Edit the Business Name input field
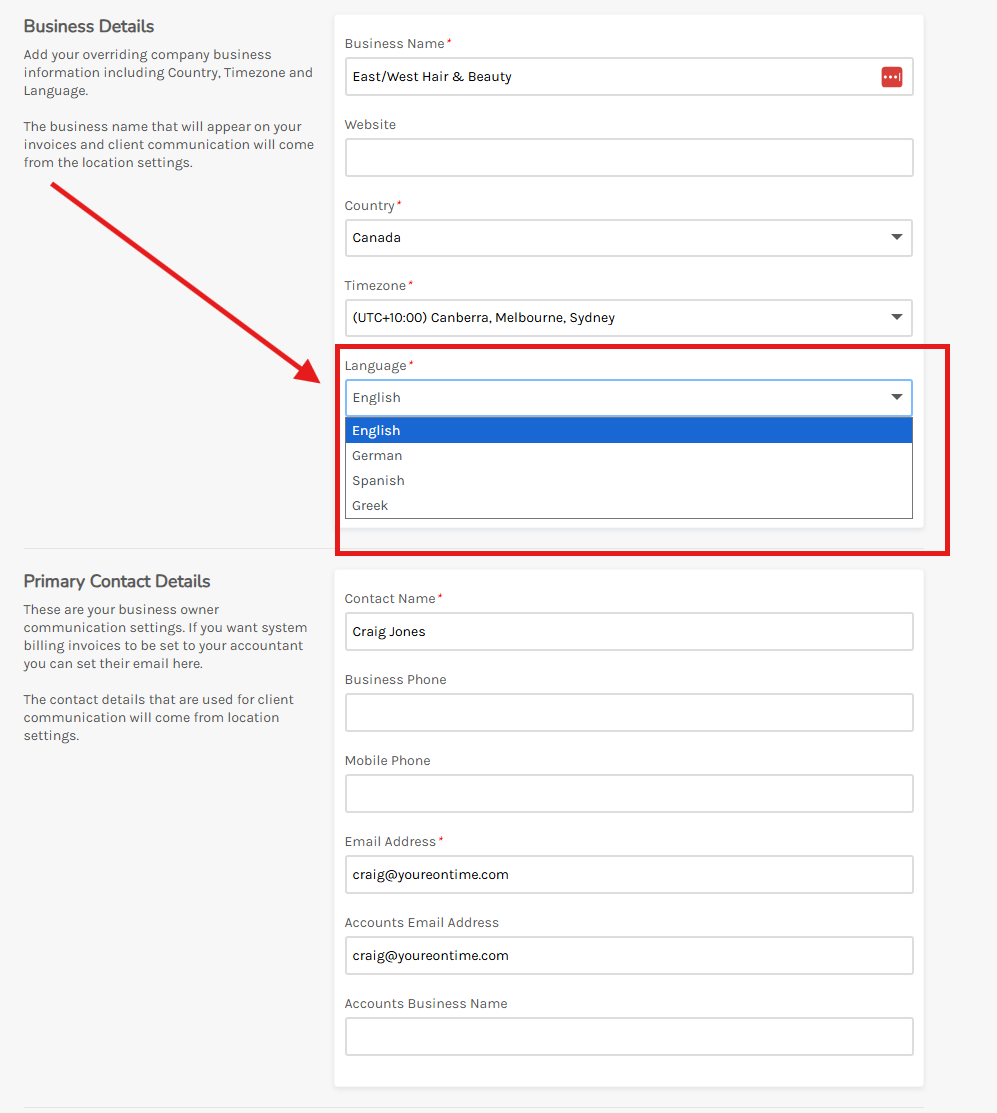This screenshot has height=1113, width=997. click(629, 77)
